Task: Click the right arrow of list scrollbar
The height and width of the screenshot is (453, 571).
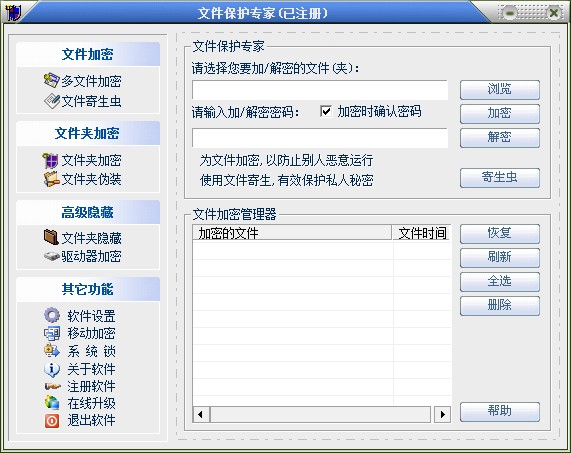Action: (443, 414)
